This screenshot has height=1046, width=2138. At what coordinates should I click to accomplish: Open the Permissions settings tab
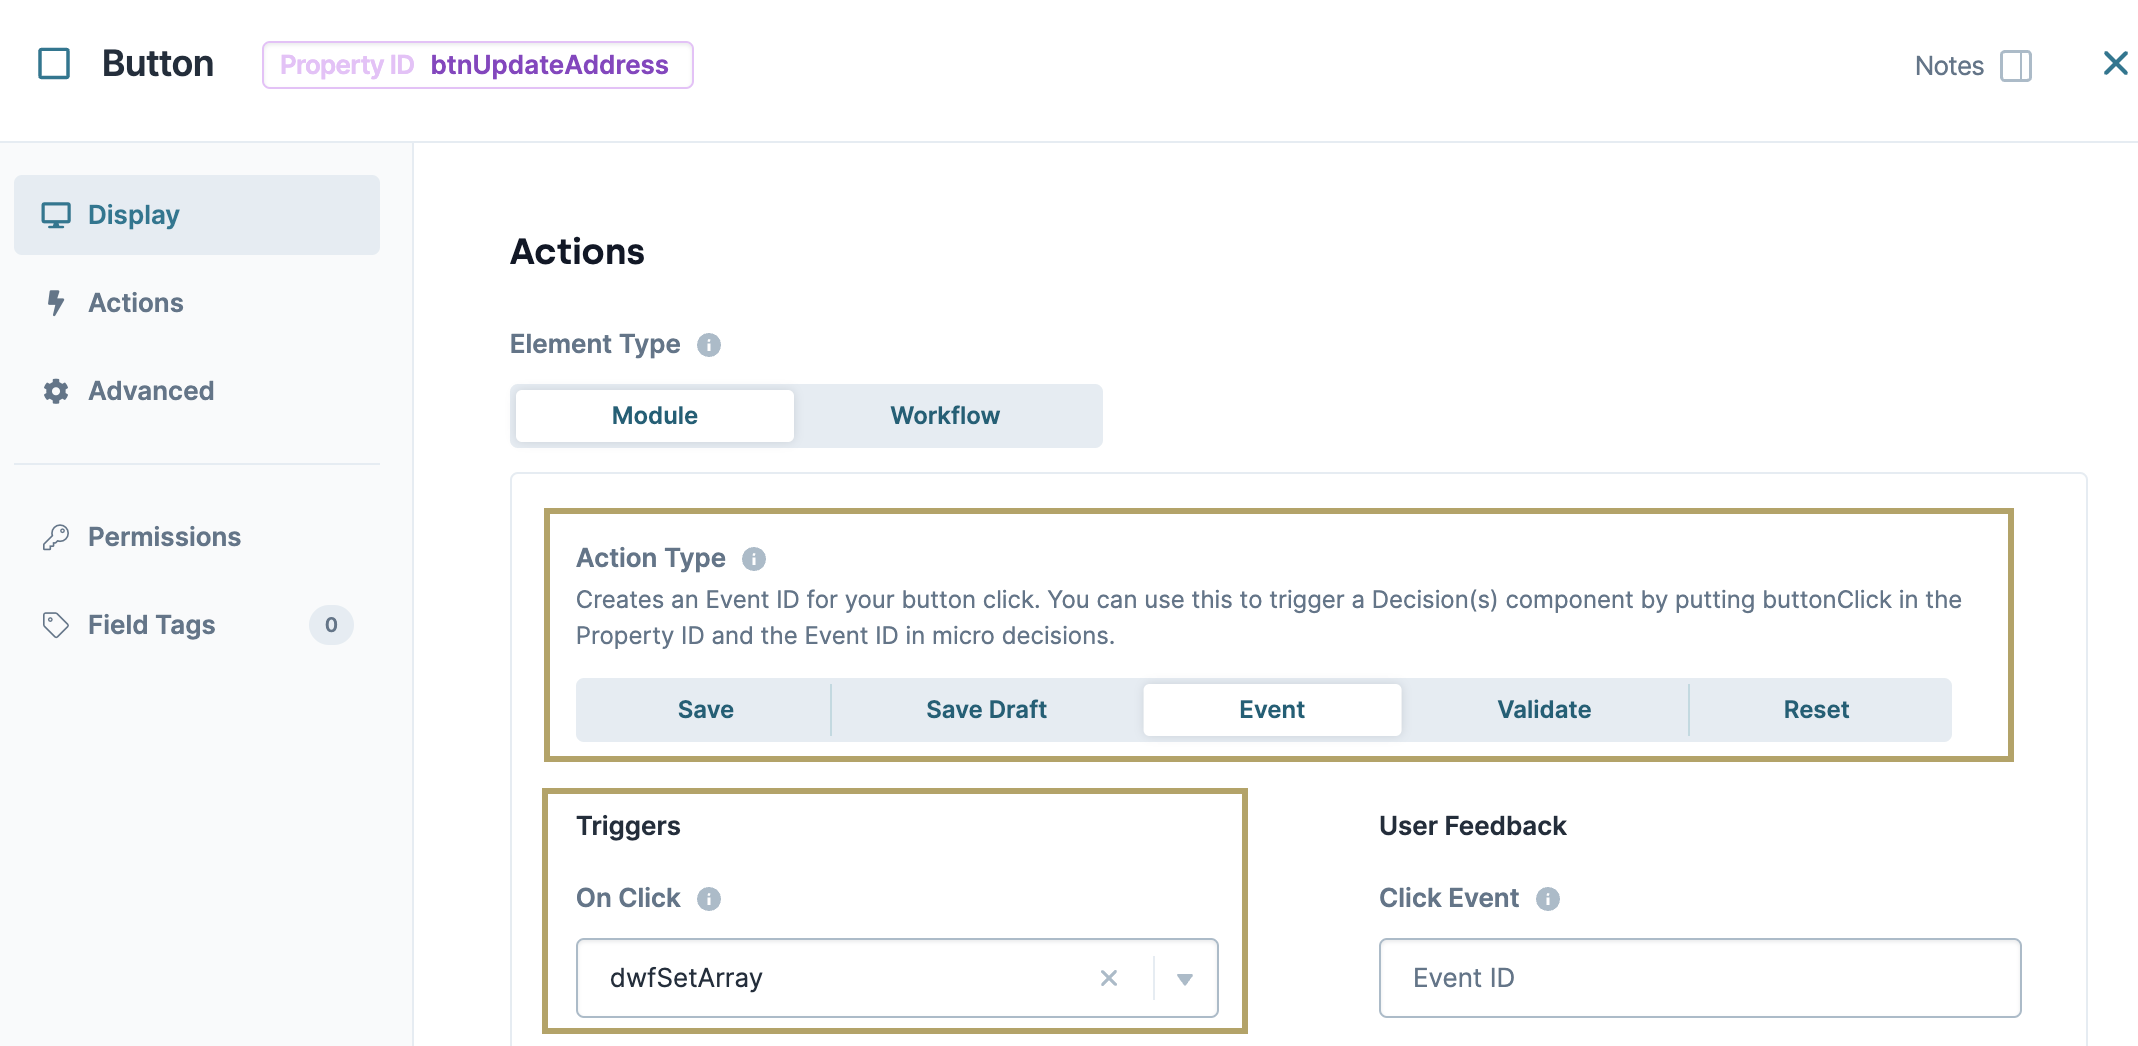click(197, 537)
